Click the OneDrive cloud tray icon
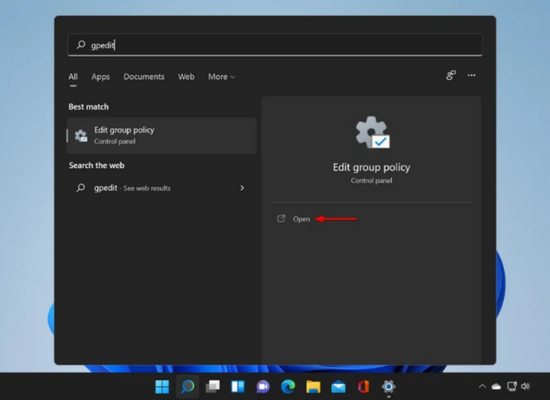 496,387
